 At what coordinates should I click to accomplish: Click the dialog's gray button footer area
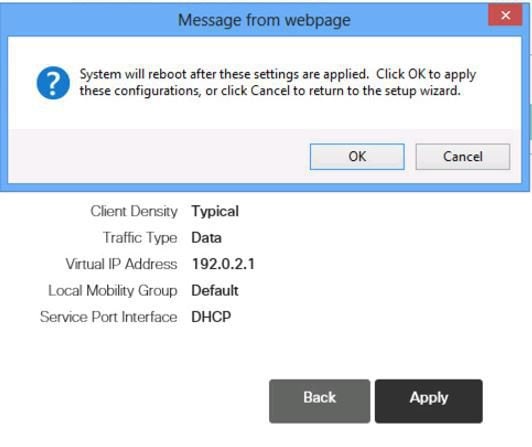tap(265, 156)
